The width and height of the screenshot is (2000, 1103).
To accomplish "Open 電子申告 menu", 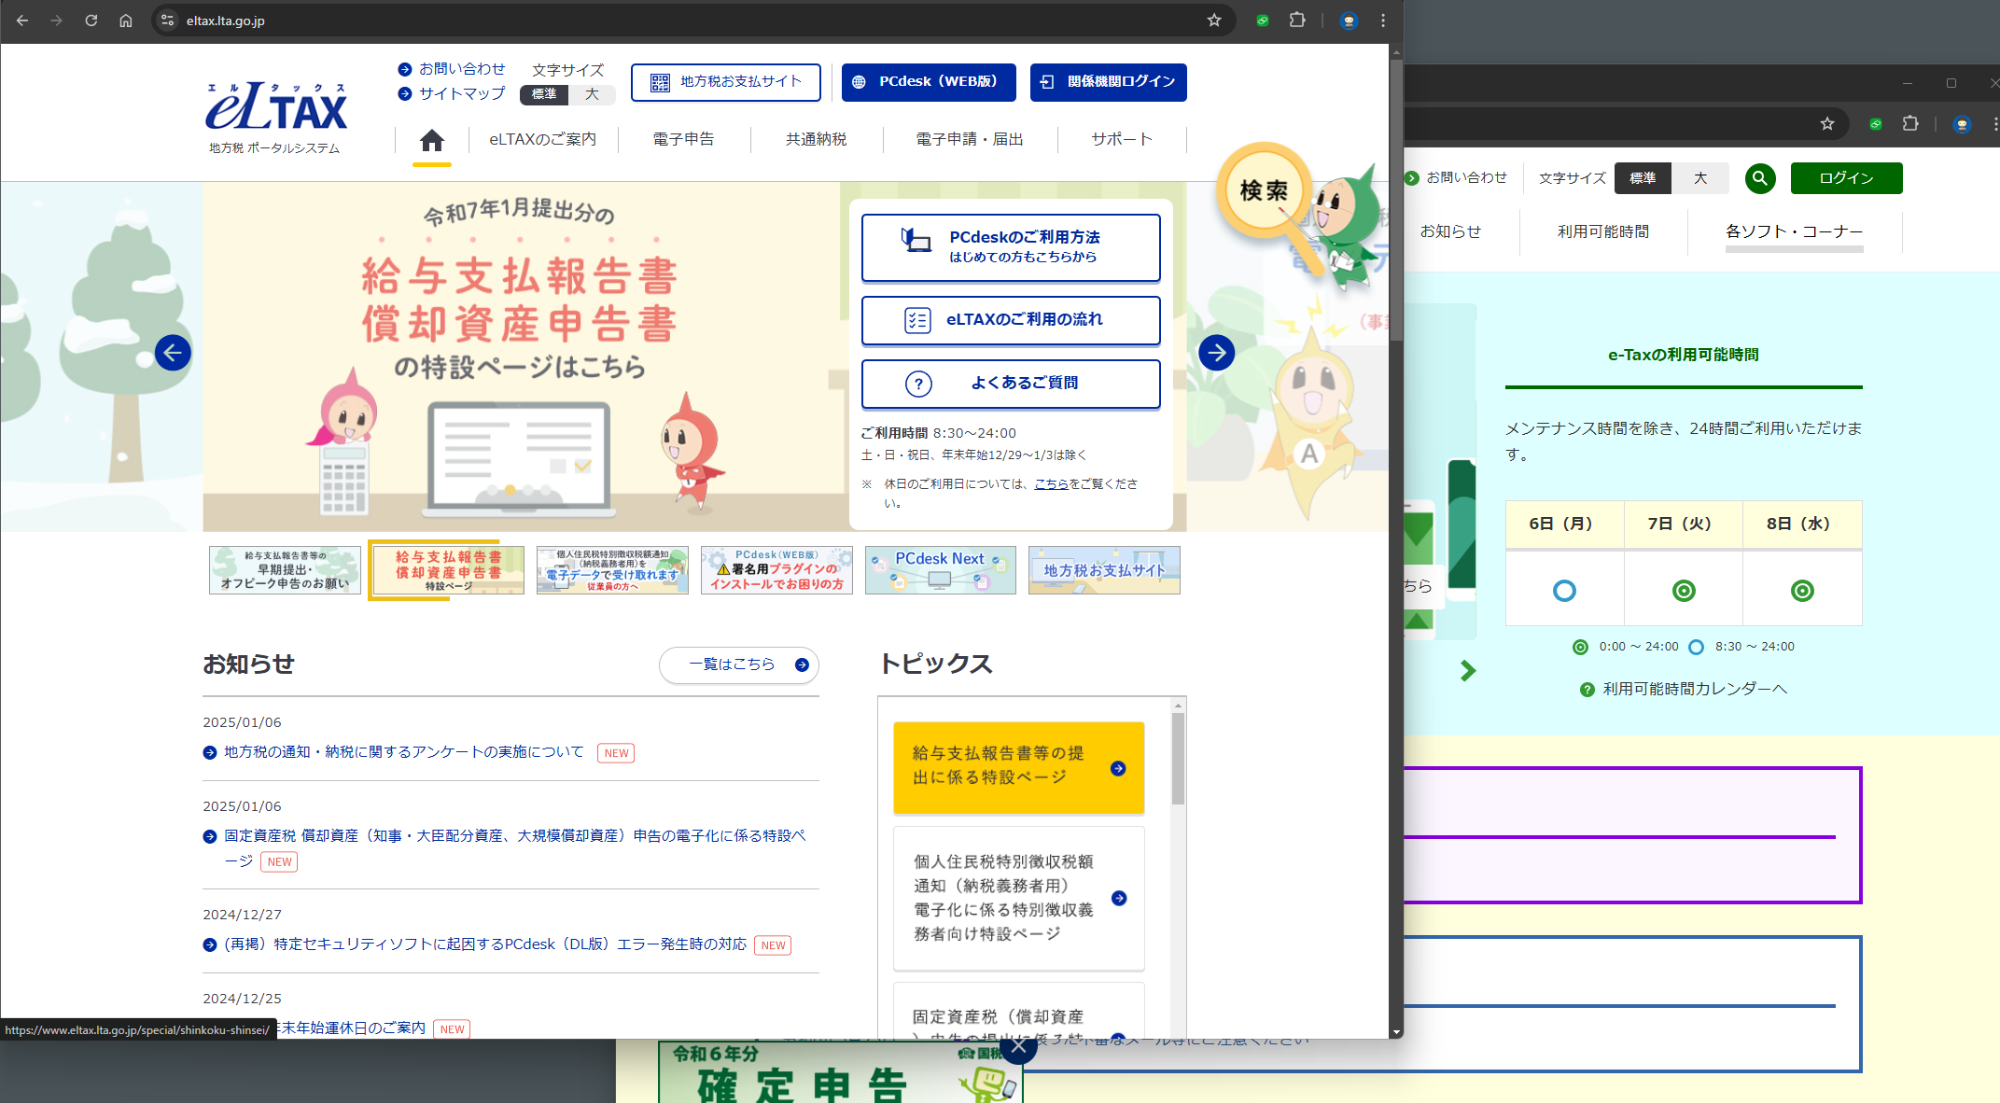I will 684,139.
